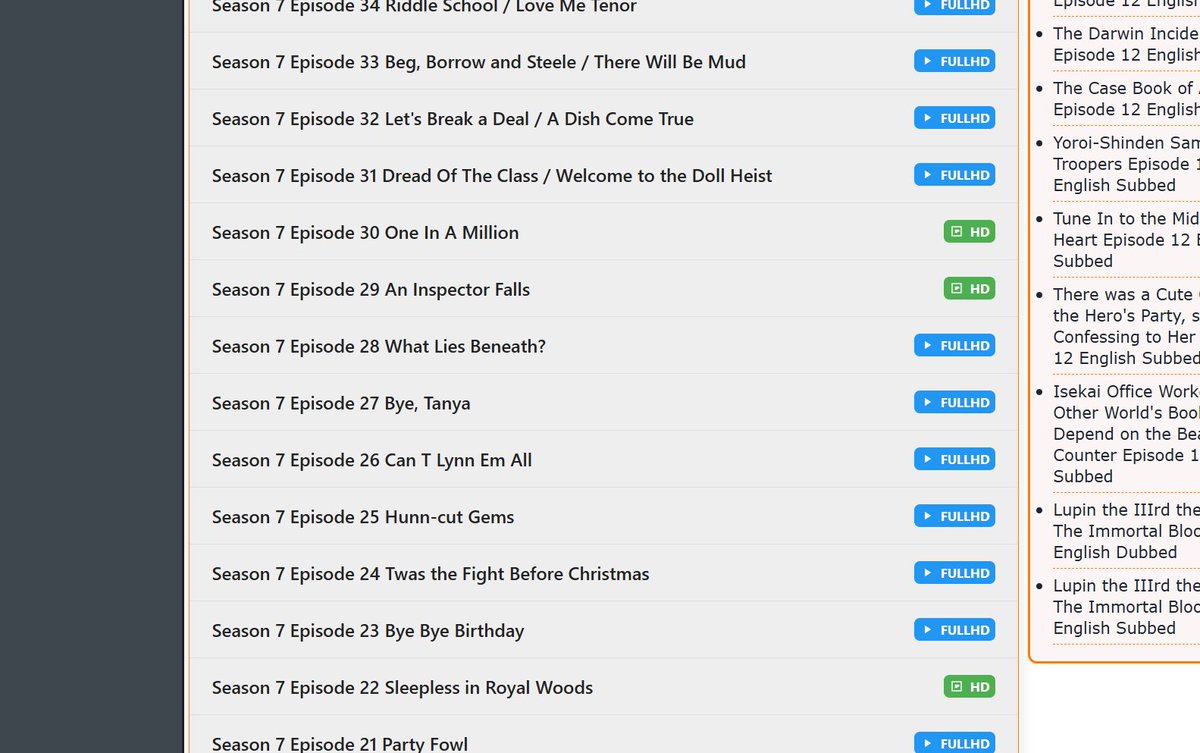Open Lupin the IIIrd English Subbed link
The height and width of the screenshot is (753, 1200).
click(x=1126, y=607)
